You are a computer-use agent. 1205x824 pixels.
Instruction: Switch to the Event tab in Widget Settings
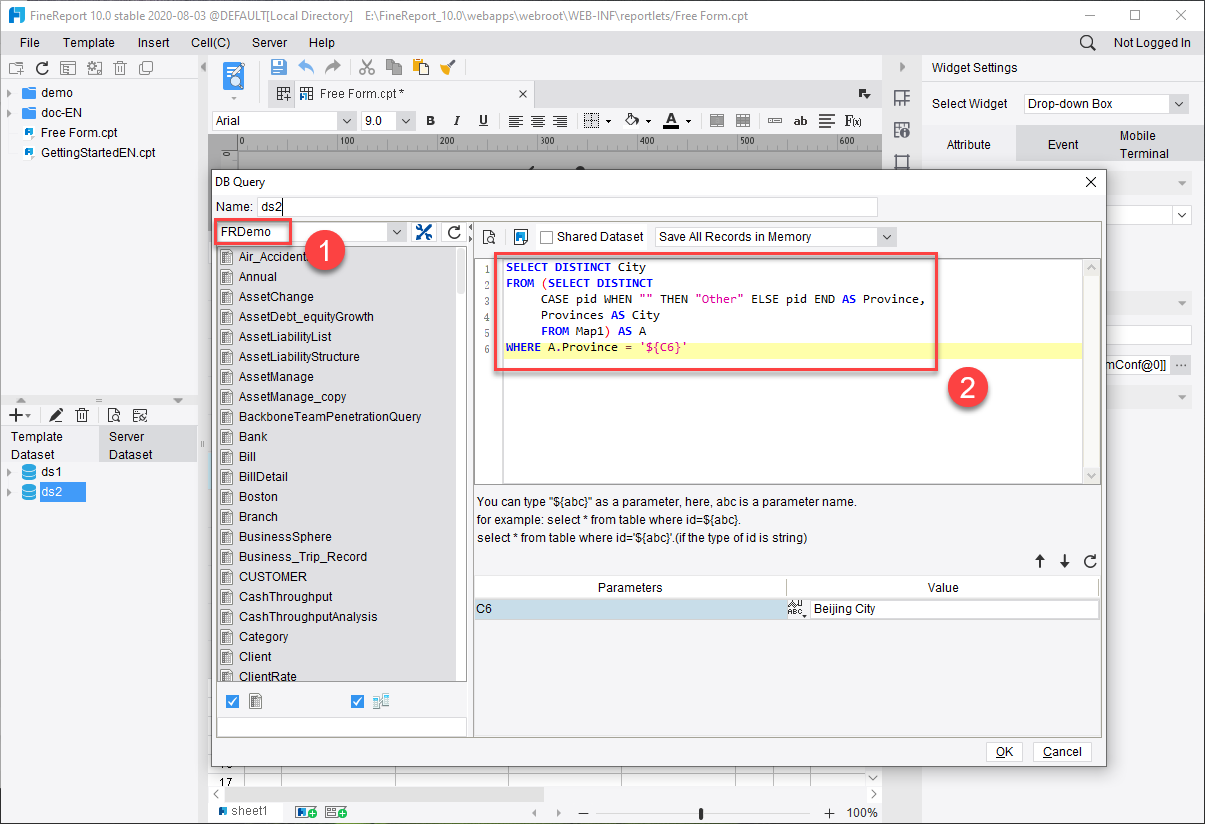(1063, 144)
